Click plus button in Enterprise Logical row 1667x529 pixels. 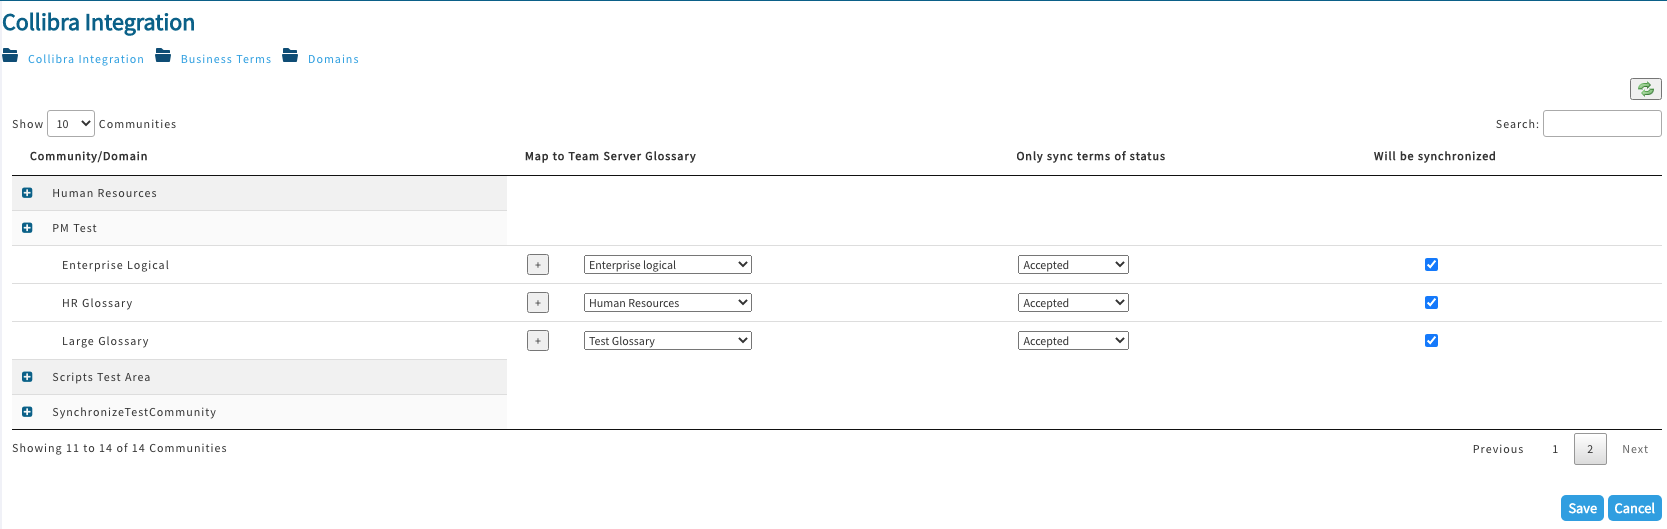click(538, 265)
